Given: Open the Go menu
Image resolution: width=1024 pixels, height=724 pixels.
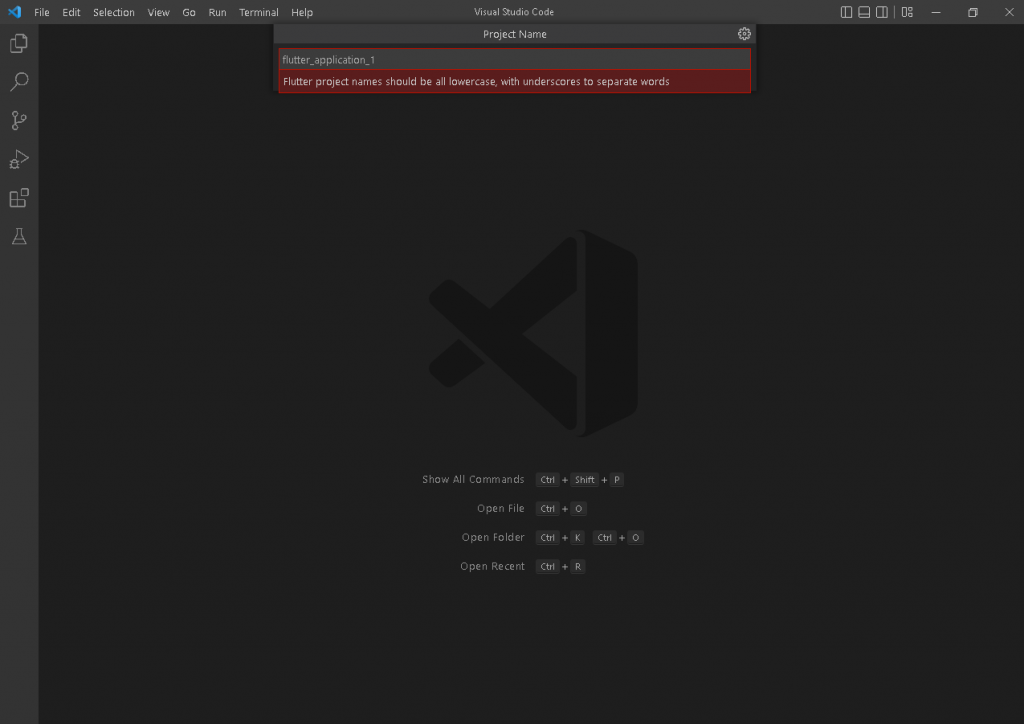Looking at the screenshot, I should click(189, 12).
